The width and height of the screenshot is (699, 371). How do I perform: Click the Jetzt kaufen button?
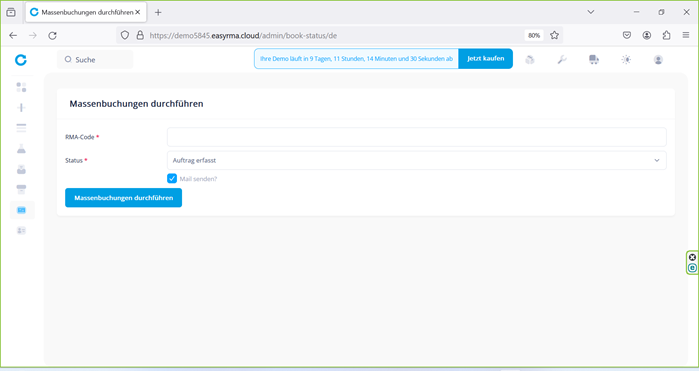(x=485, y=58)
